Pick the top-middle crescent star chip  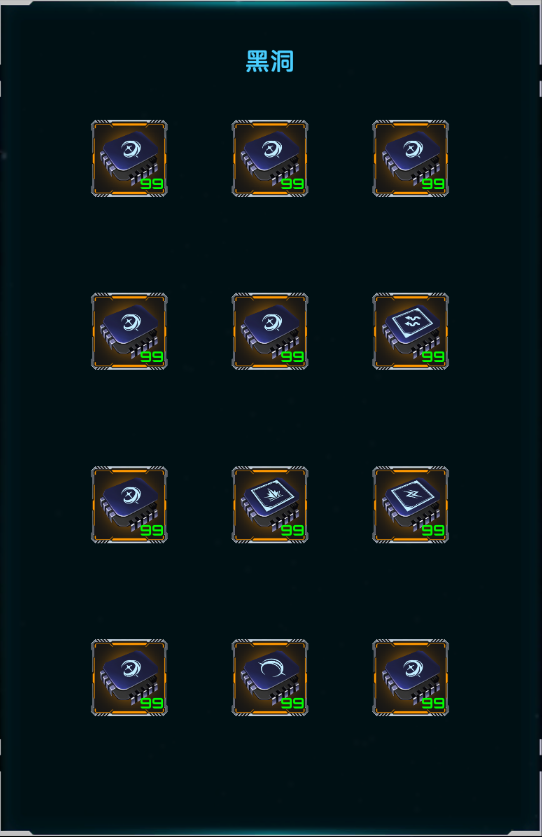(x=270, y=159)
